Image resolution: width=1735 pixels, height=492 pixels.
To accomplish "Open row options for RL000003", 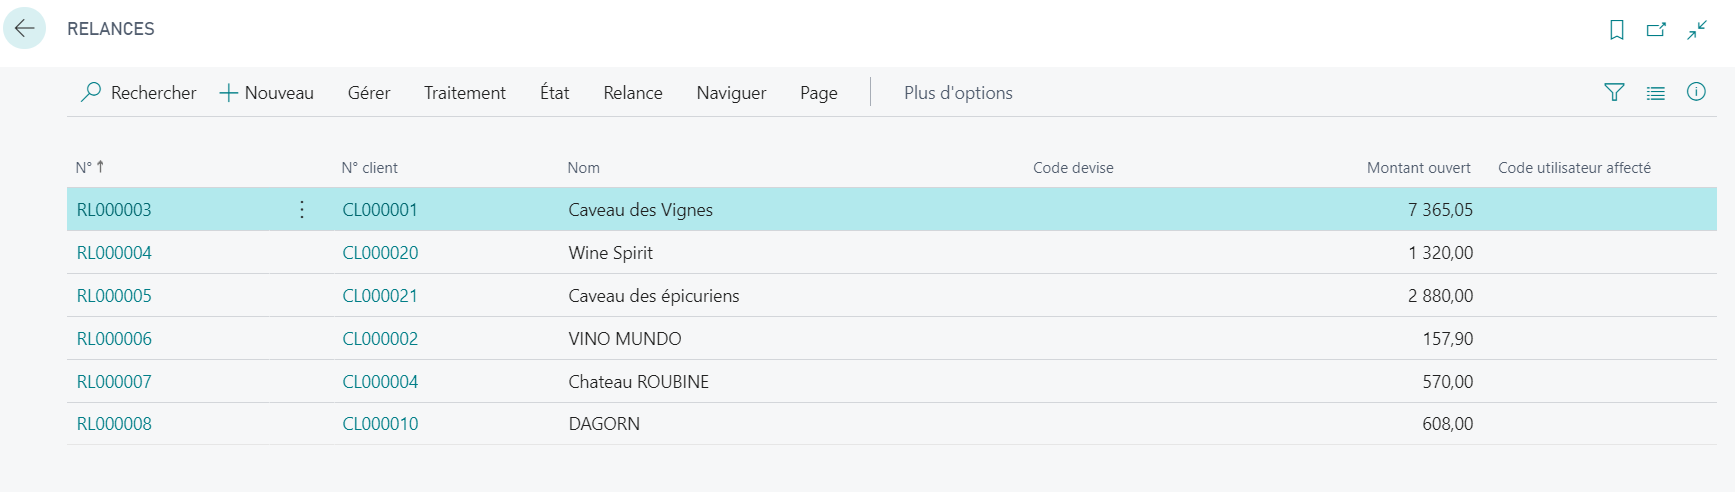I will point(302,209).
